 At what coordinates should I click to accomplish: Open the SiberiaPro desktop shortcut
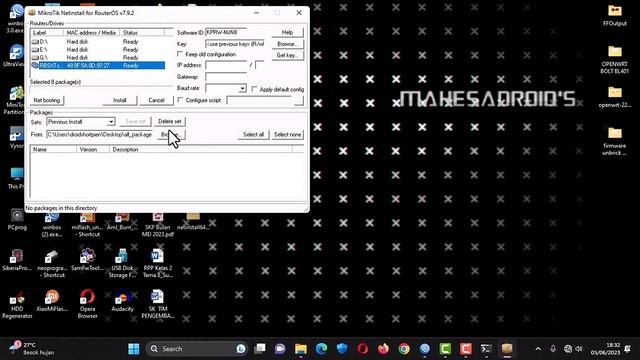pos(17,260)
